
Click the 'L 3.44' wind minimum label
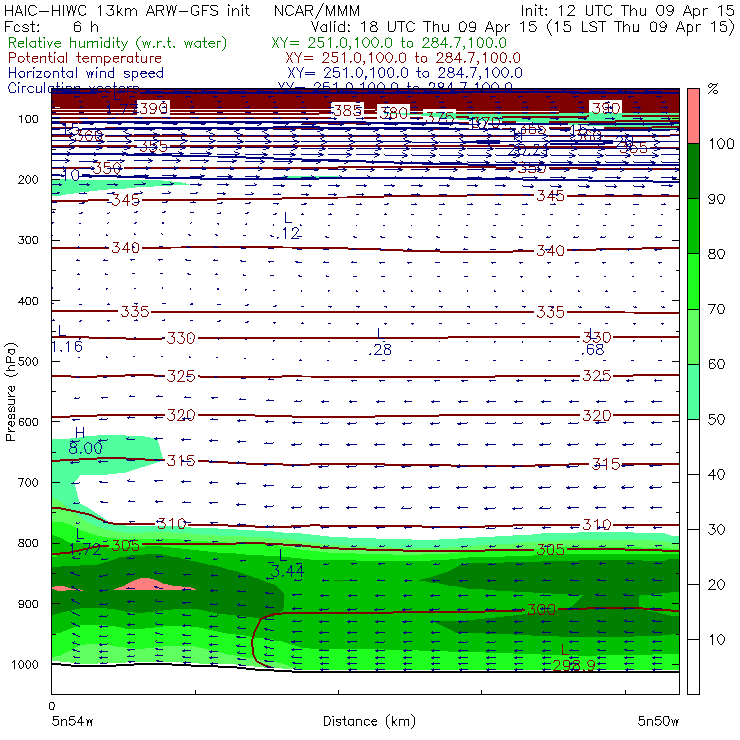pos(287,564)
